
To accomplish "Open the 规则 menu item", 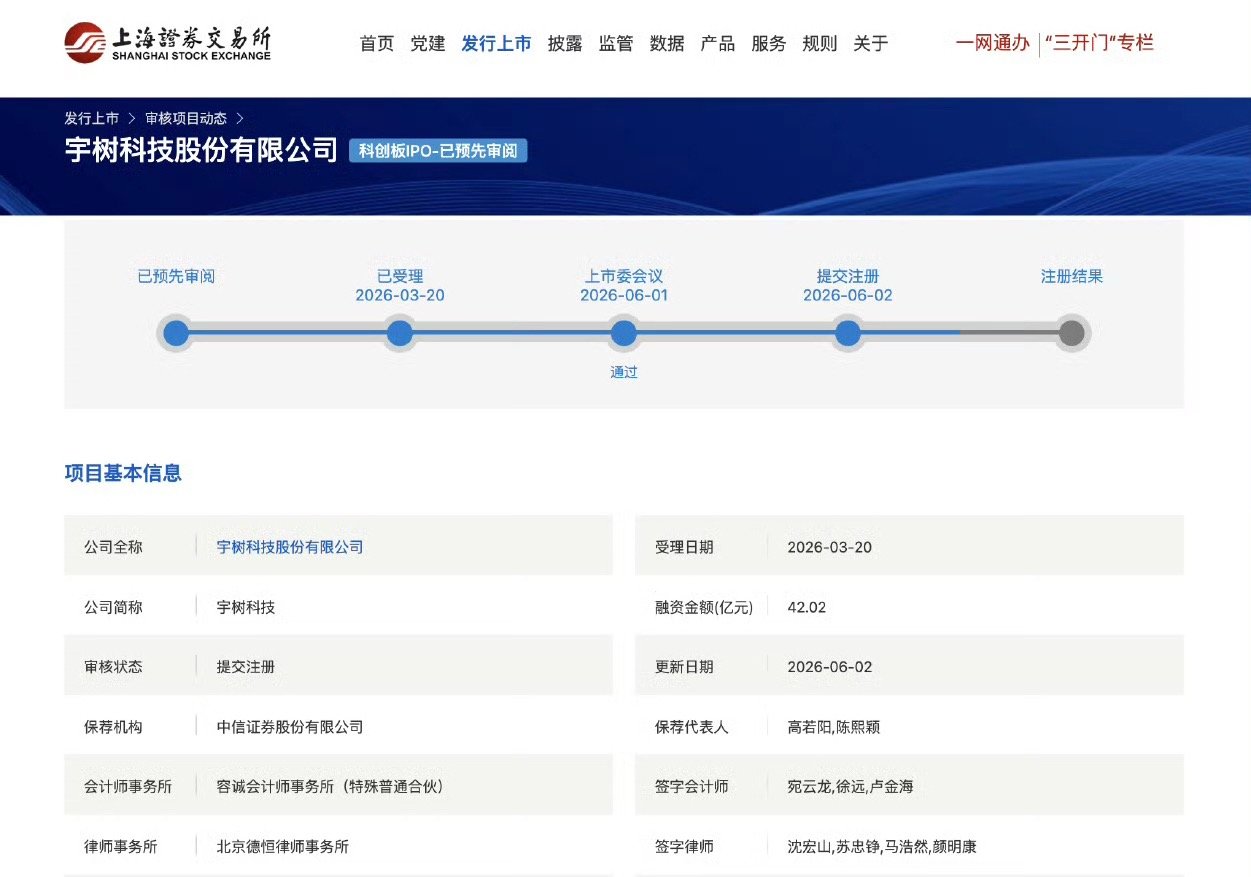I will [820, 43].
